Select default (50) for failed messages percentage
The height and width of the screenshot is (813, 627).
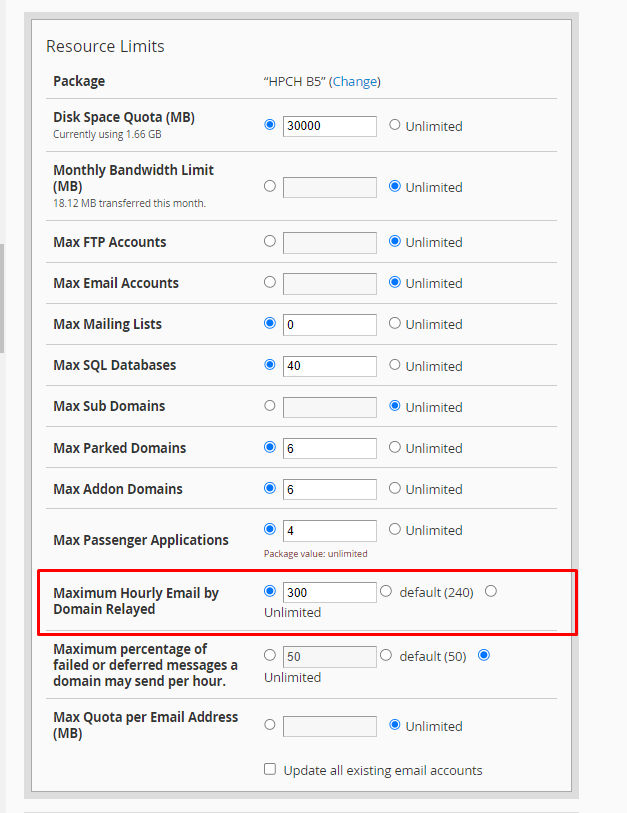[386, 655]
